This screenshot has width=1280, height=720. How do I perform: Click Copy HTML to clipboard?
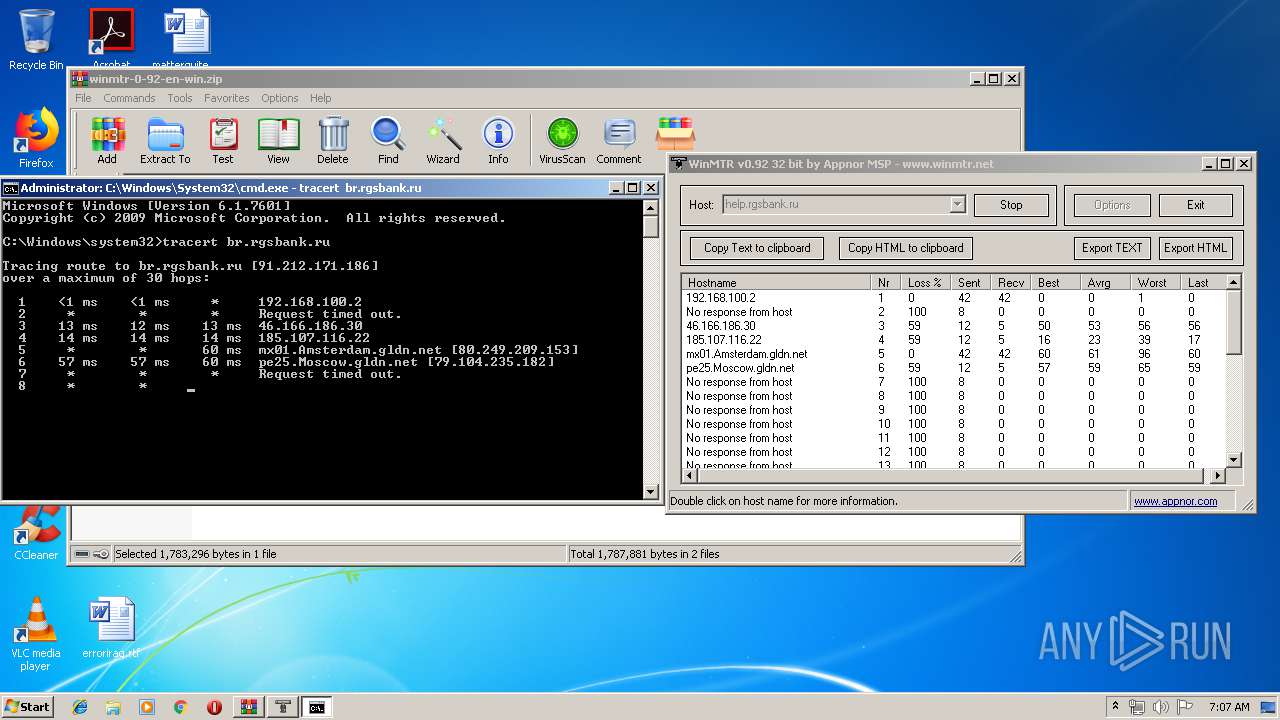[x=906, y=248]
